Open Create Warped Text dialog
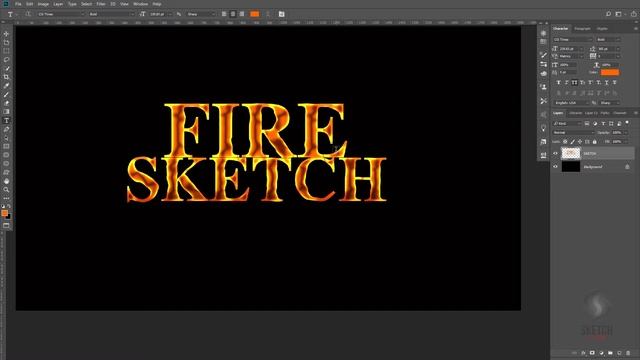Viewport: 640px width, 360px height. [268, 14]
